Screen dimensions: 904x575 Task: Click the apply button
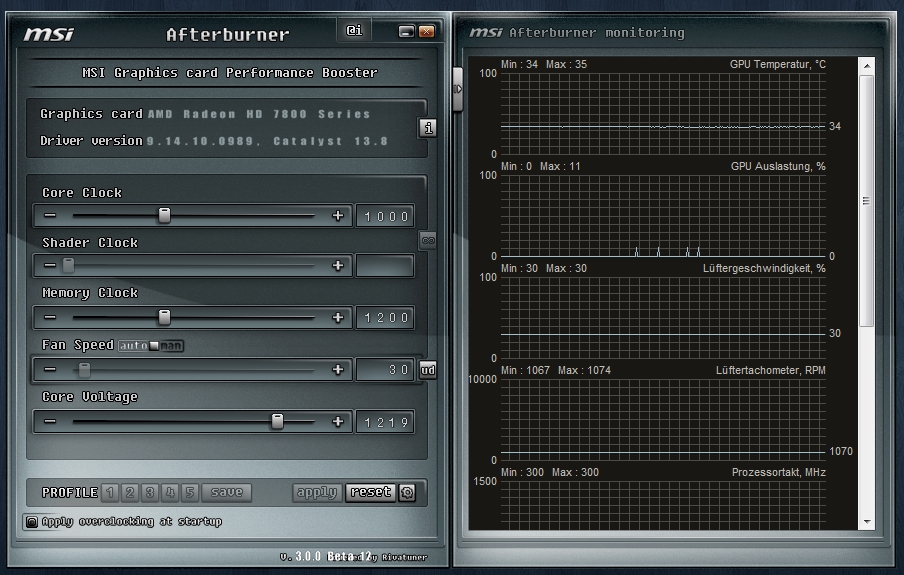tap(317, 493)
